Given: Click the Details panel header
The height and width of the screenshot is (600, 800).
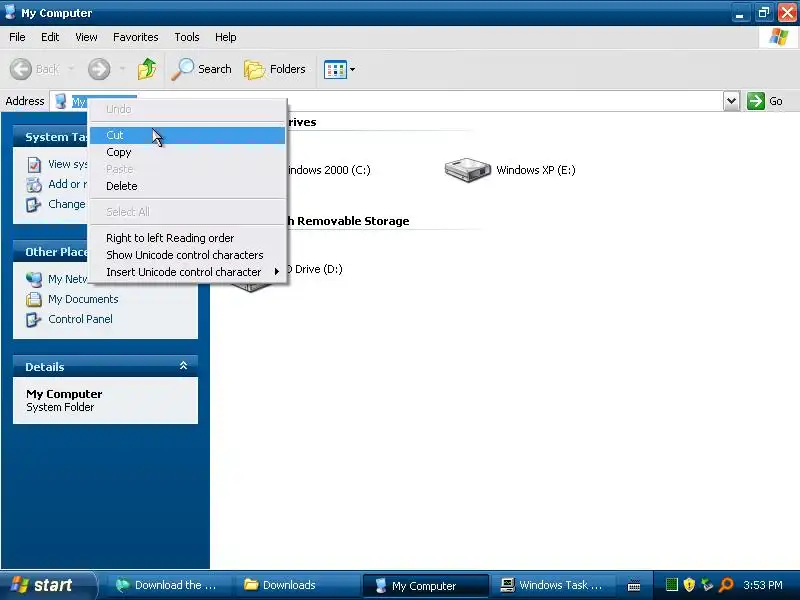Looking at the screenshot, I should pos(106,366).
